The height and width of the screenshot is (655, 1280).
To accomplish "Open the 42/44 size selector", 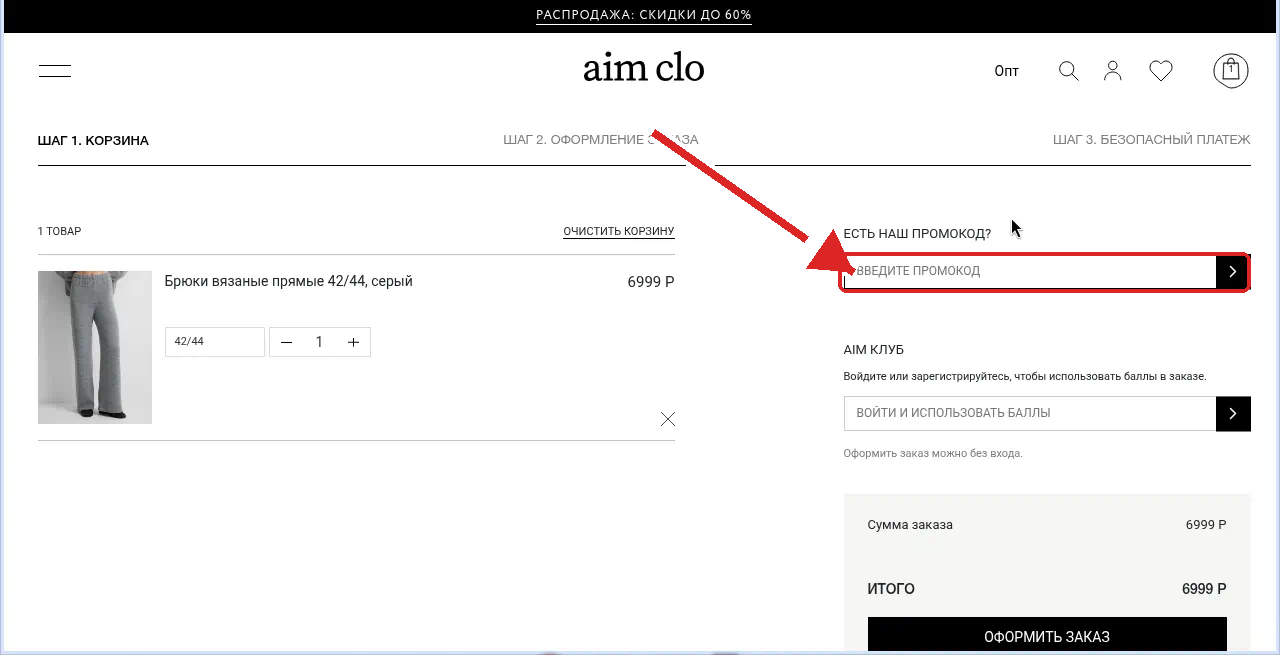I will [215, 342].
